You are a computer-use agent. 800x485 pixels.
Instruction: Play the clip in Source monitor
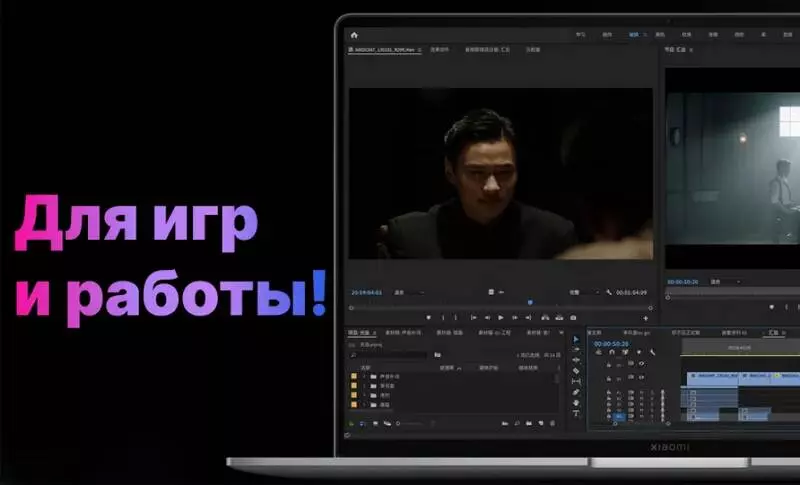tap(501, 318)
